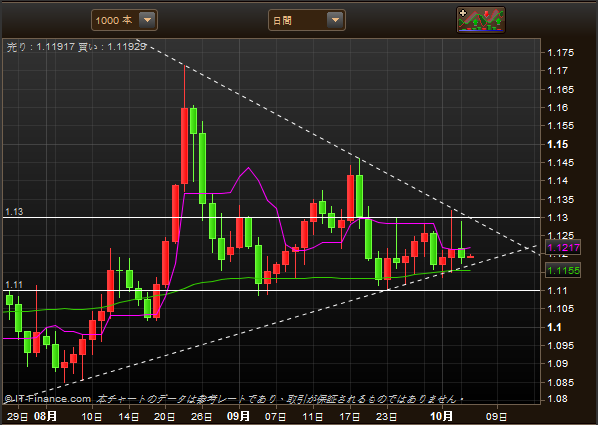
Task: Click the magenta 1.1217 price tag
Action: pyautogui.click(x=563, y=248)
